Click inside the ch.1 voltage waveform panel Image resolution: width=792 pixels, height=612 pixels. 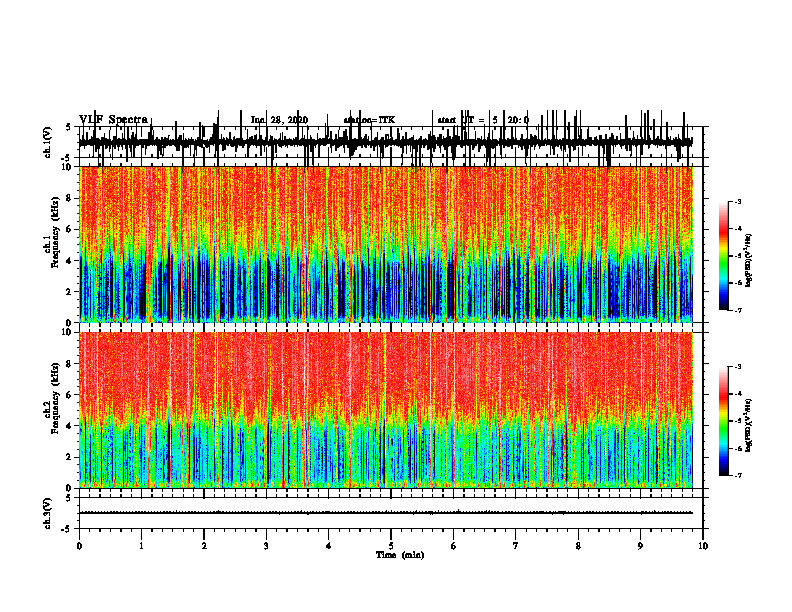click(x=390, y=142)
